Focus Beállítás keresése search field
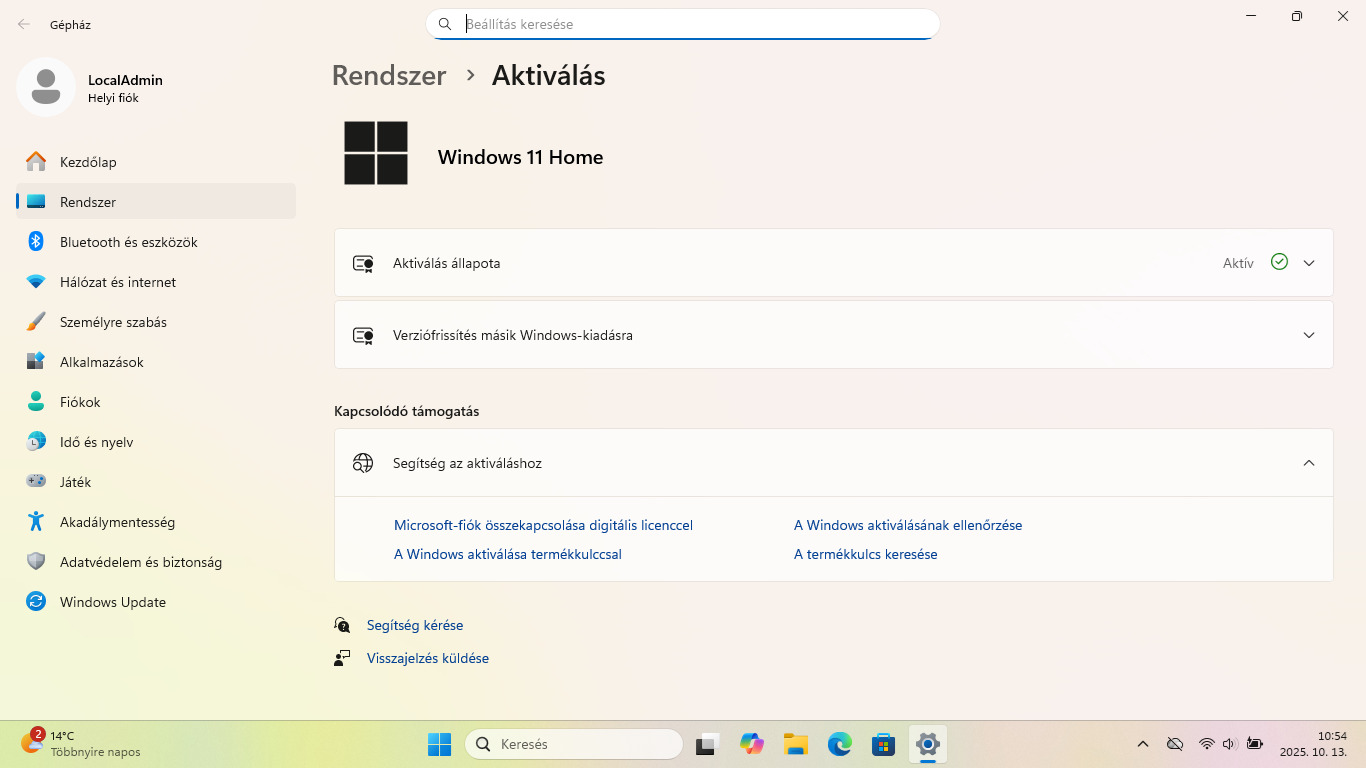 pyautogui.click(x=683, y=24)
